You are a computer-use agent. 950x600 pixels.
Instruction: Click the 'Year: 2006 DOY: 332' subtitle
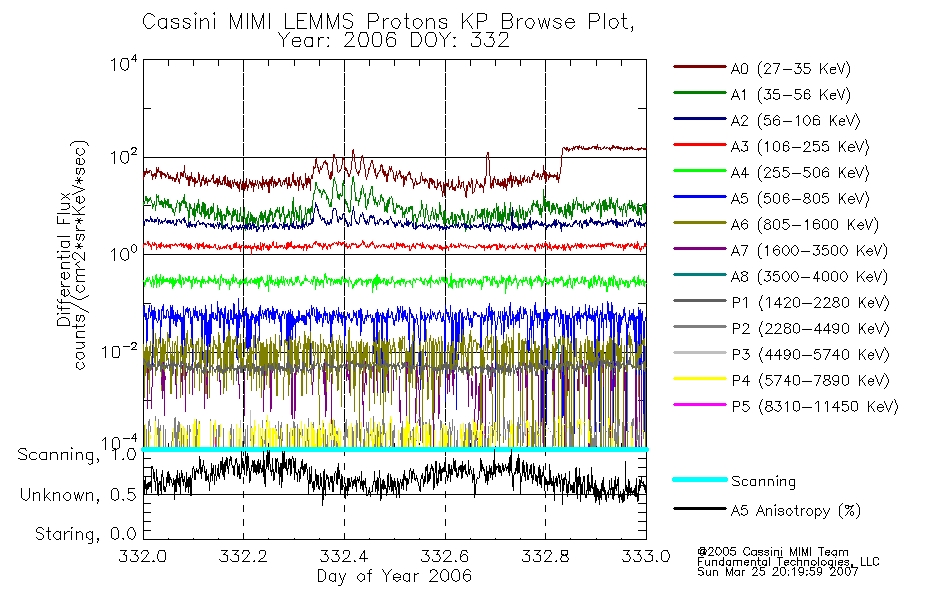[x=394, y=41]
